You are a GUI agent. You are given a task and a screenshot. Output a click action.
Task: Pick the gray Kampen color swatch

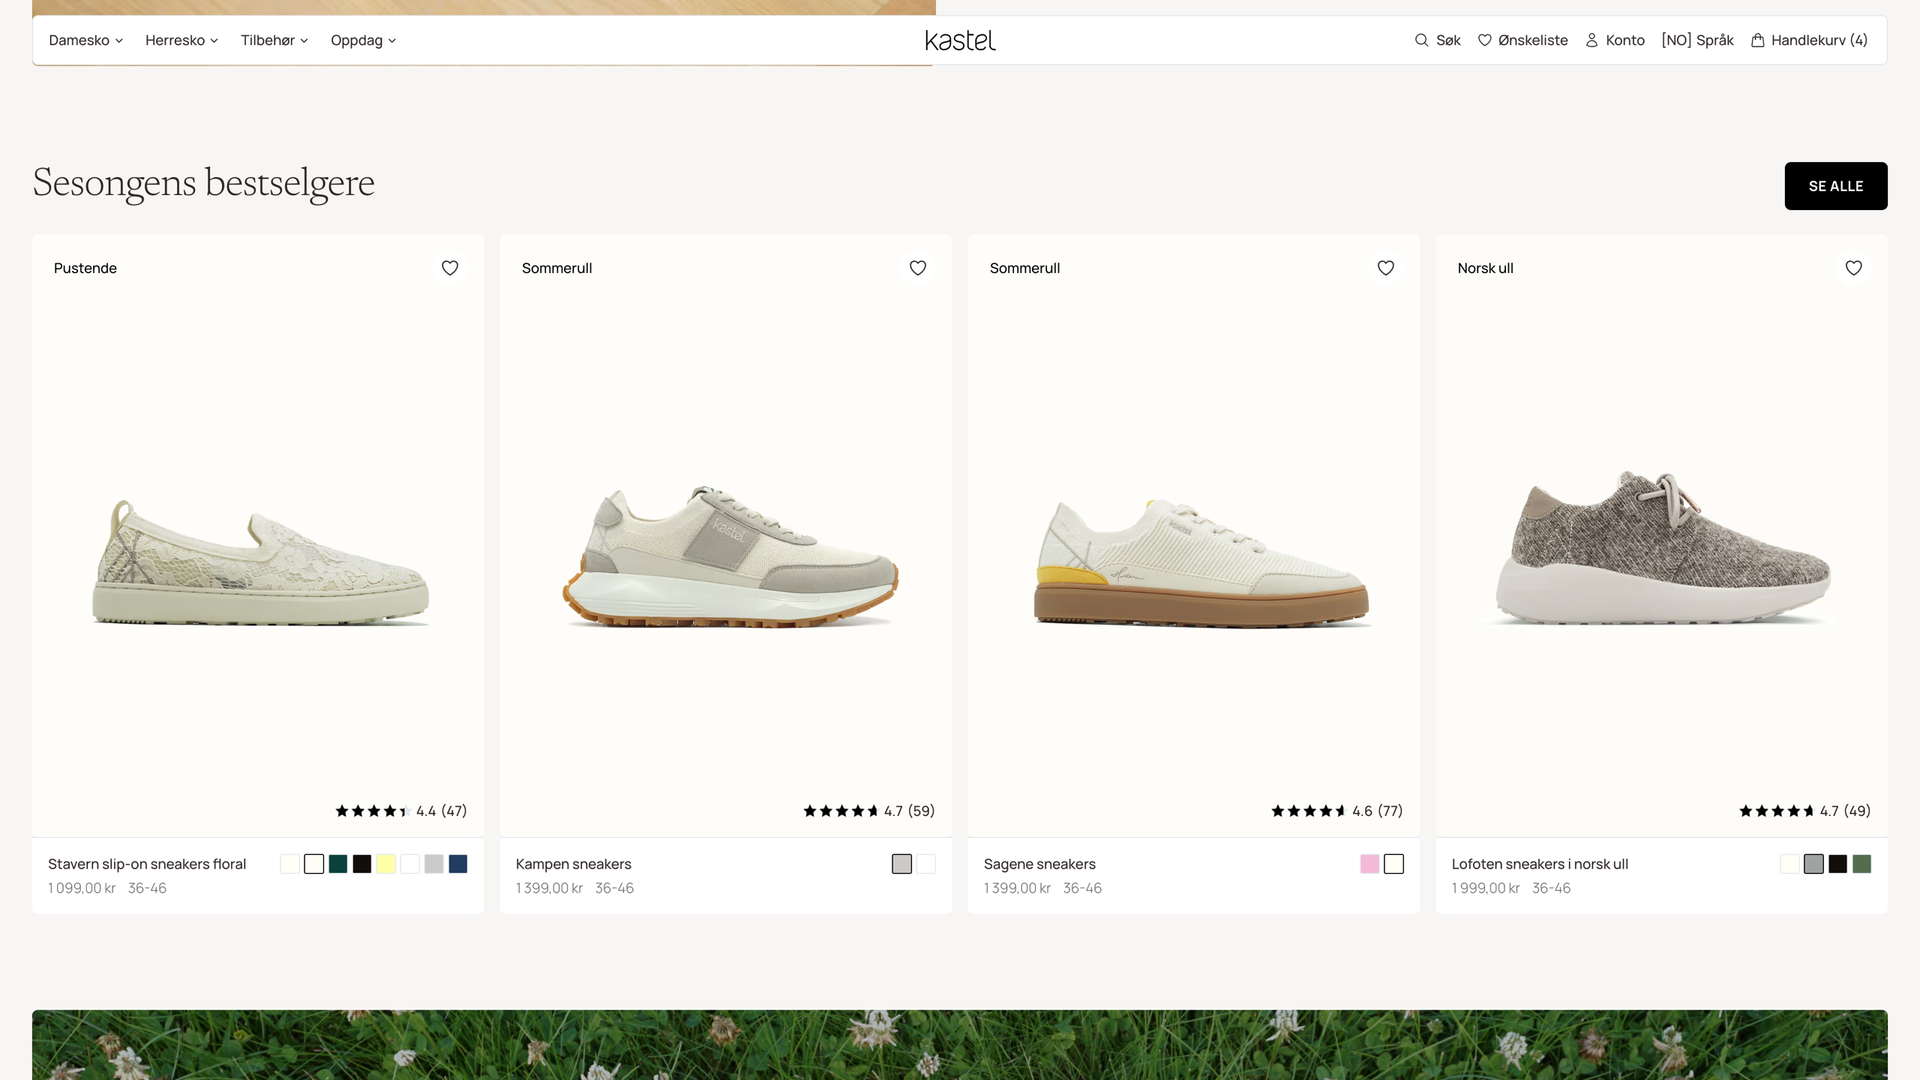(x=902, y=864)
